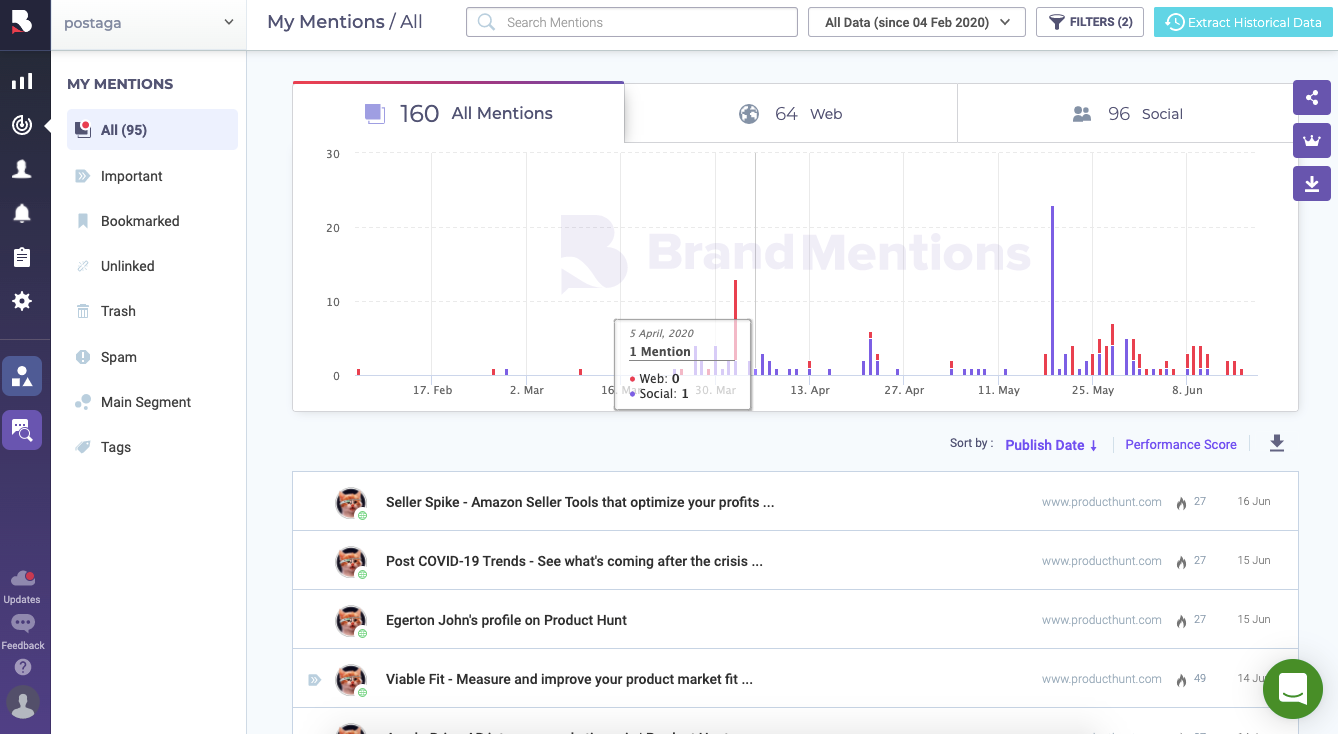Sort mentions by Performance Score link
The width and height of the screenshot is (1338, 734).
click(x=1180, y=444)
